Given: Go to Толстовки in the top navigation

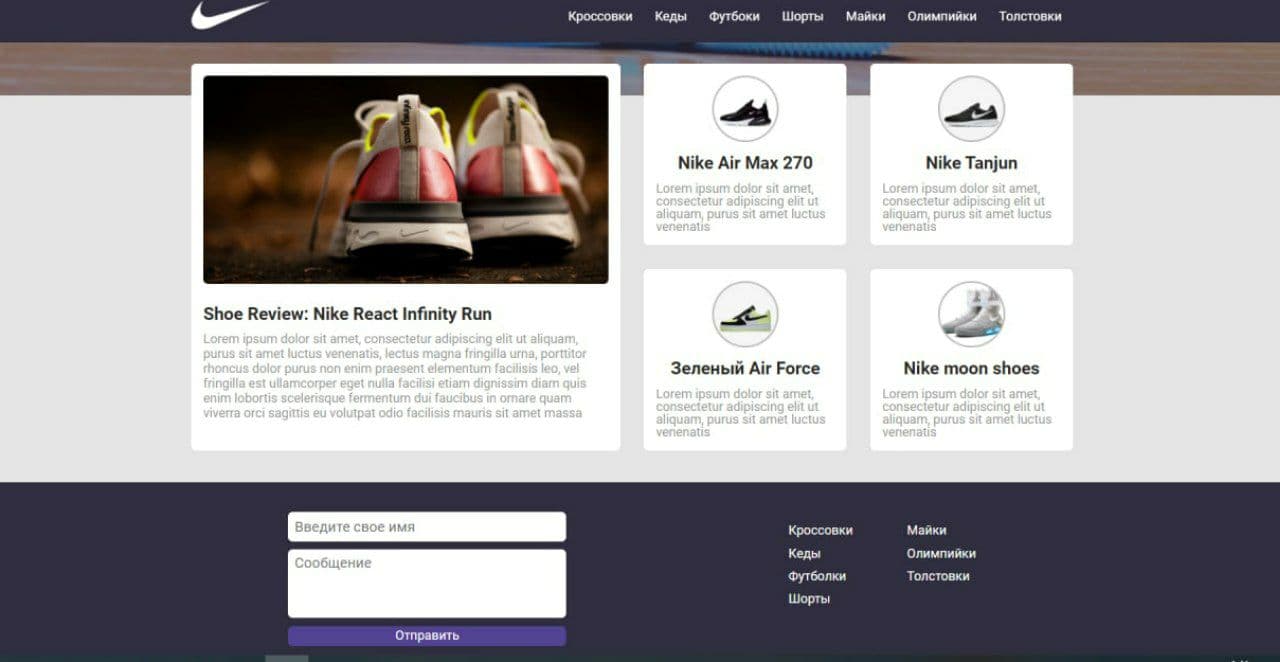Looking at the screenshot, I should (1030, 16).
